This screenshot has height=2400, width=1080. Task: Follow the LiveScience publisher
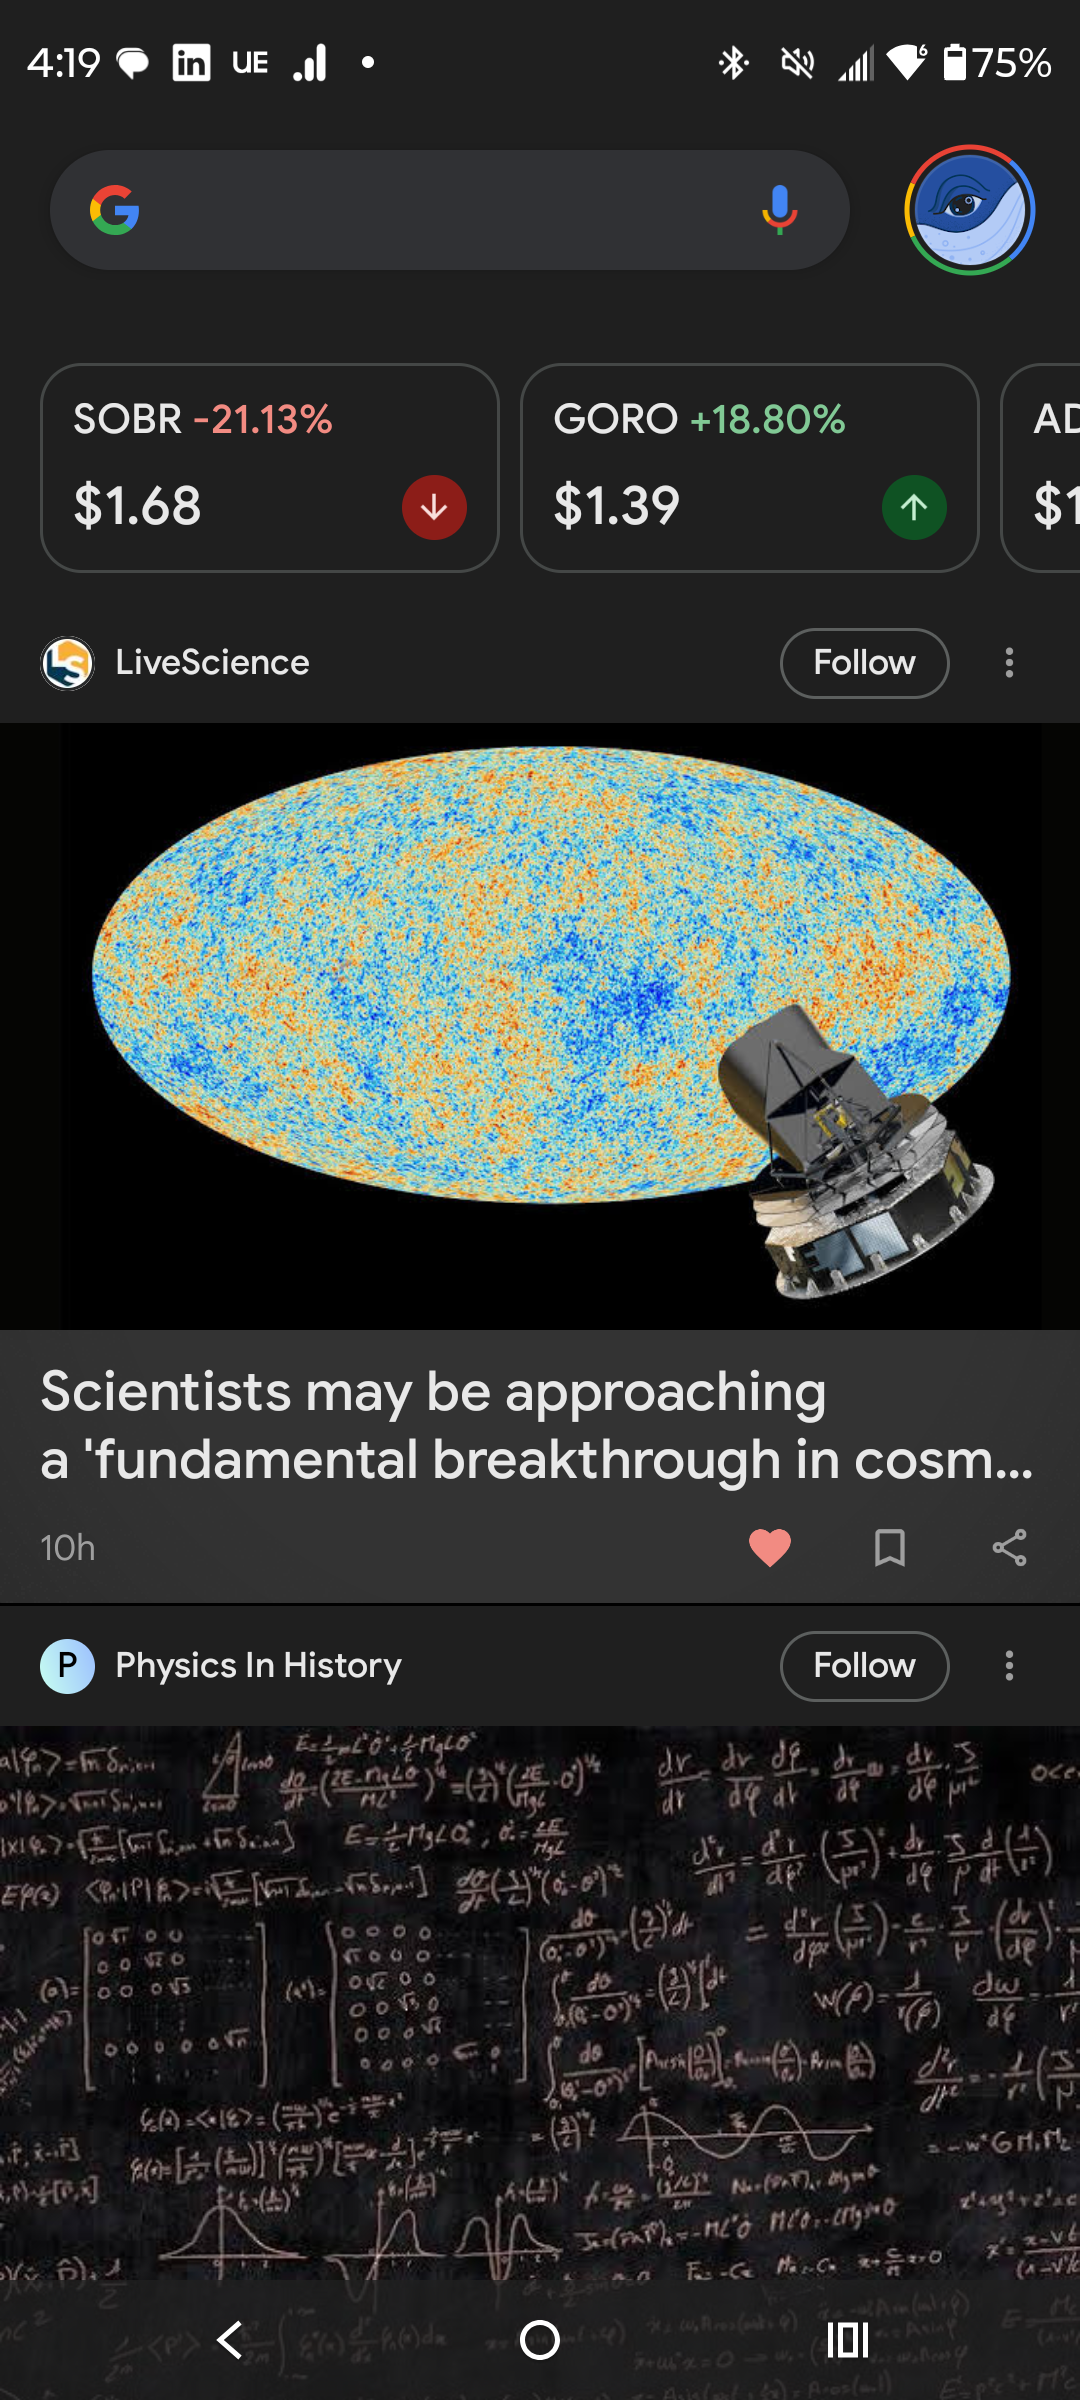(864, 663)
